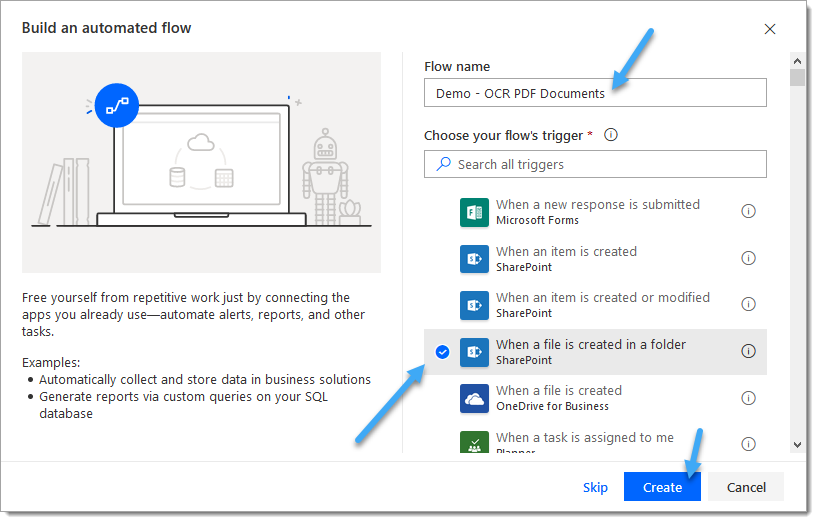817x522 pixels.
Task: Click the scrollbar up arrow
Action: point(797,61)
